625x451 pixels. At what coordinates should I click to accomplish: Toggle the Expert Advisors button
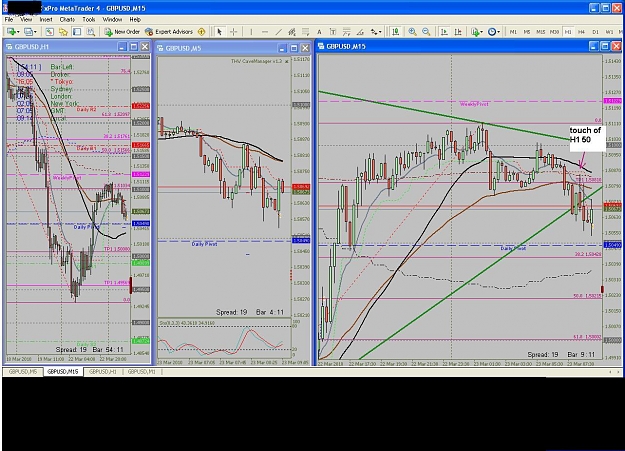click(x=169, y=32)
